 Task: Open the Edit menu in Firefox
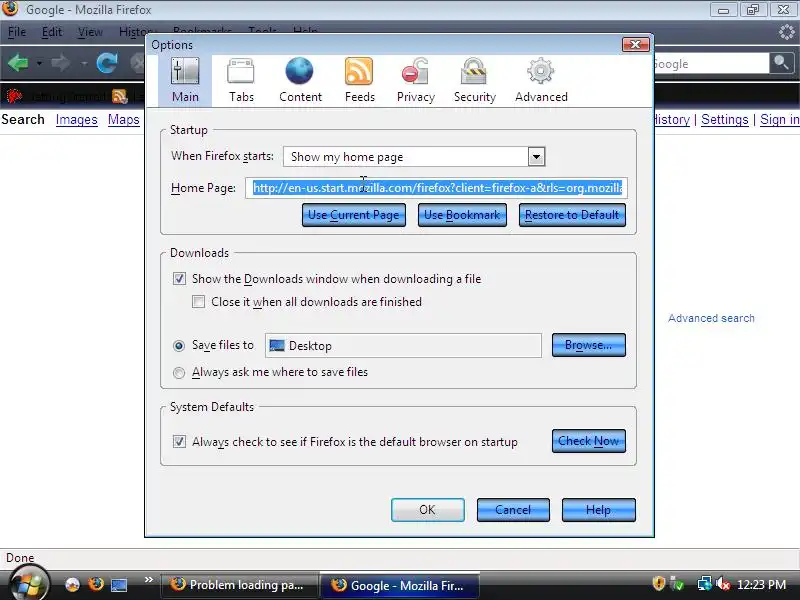click(x=52, y=32)
